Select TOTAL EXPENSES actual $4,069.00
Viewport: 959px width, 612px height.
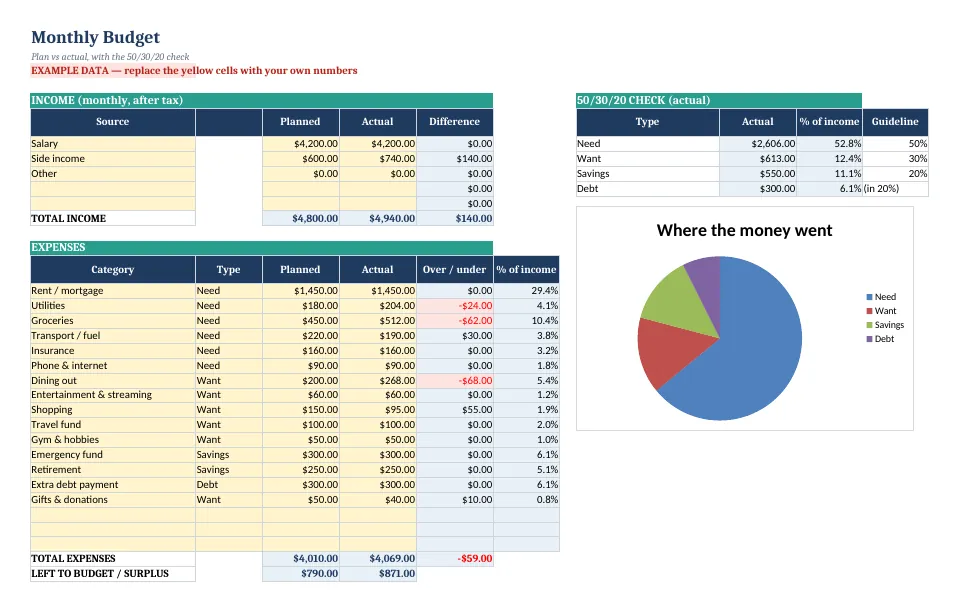pos(378,558)
